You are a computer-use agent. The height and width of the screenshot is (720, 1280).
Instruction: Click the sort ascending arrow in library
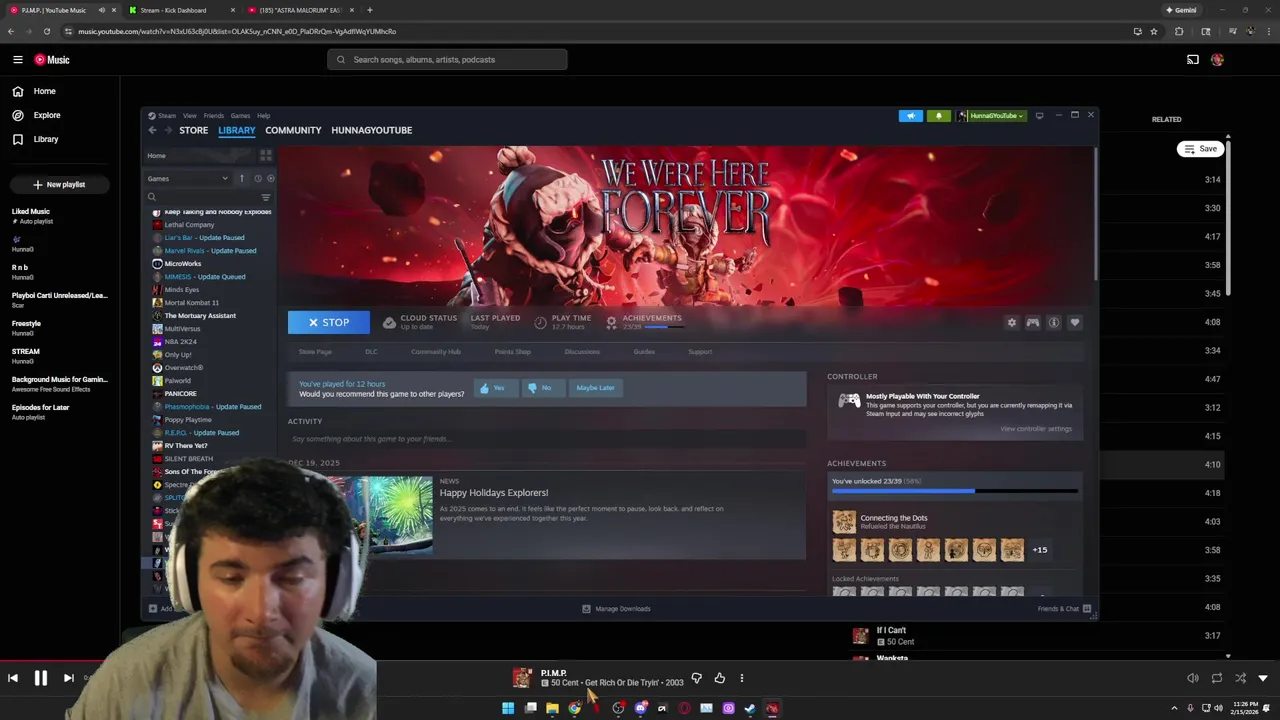coord(241,179)
